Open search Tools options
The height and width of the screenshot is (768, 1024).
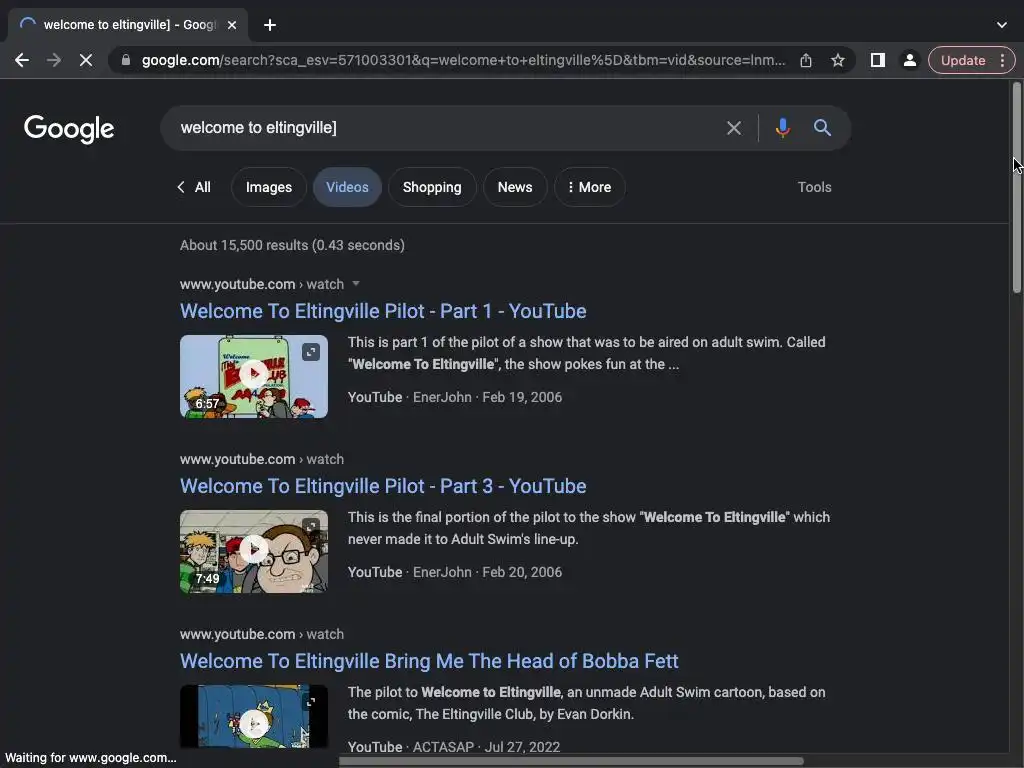coord(814,187)
